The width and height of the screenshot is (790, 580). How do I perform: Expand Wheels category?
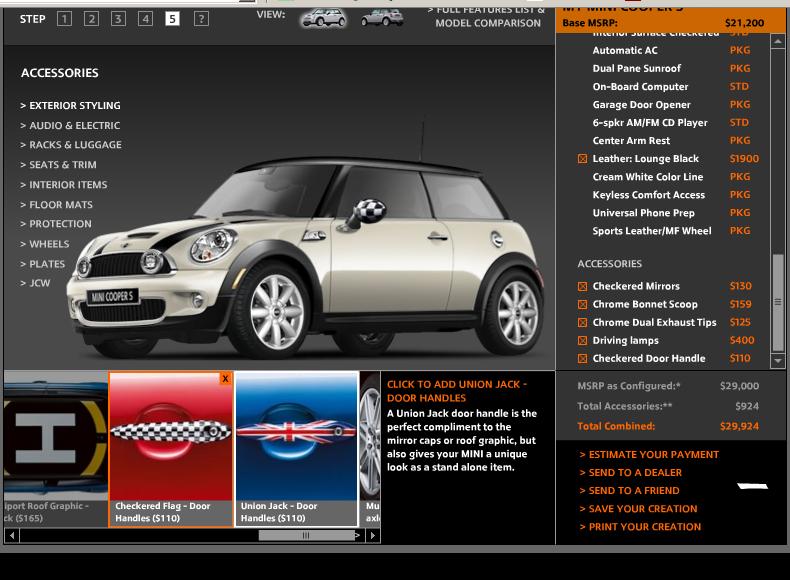point(45,244)
